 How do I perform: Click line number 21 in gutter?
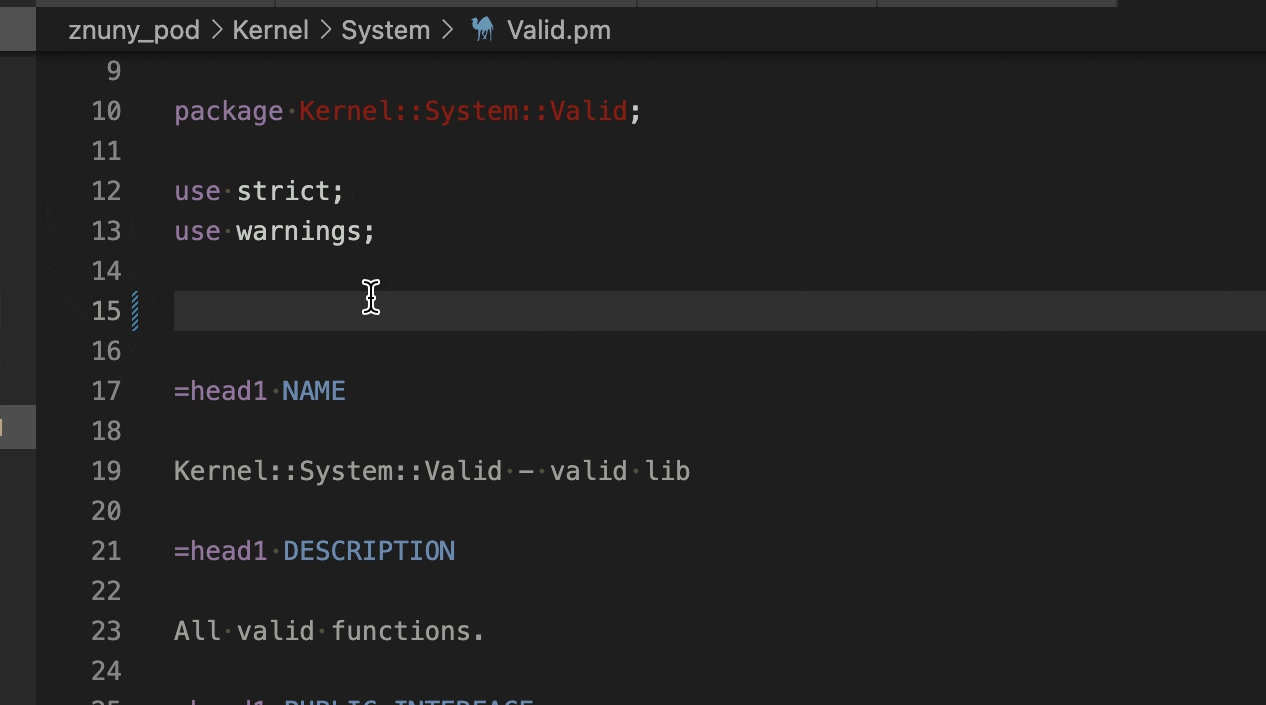tap(106, 551)
